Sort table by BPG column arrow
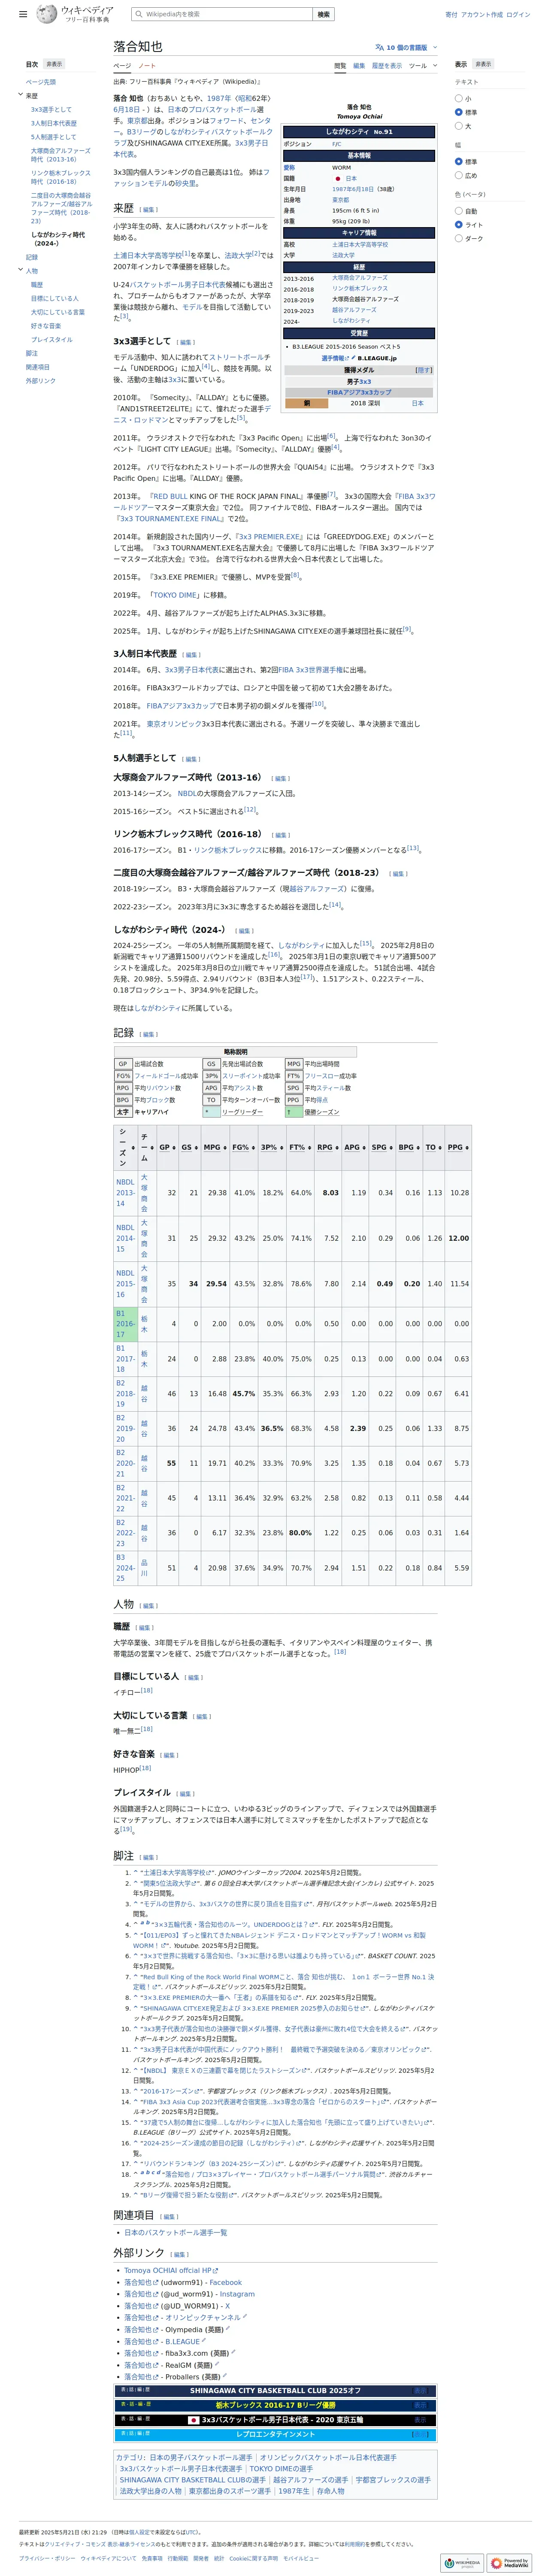Viewport: 551px width, 2576px height. tap(418, 1147)
